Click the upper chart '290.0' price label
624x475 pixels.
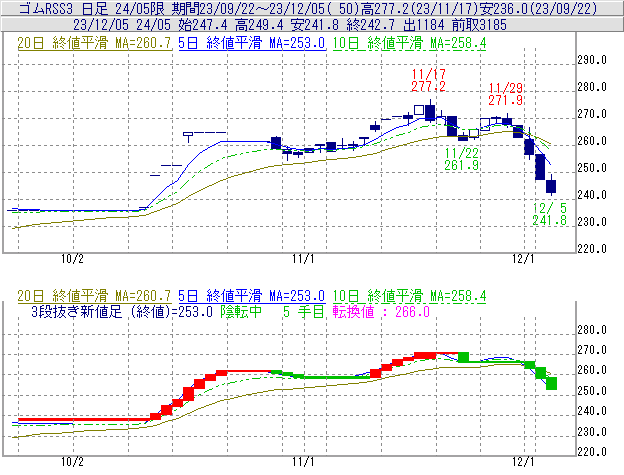click(x=592, y=60)
